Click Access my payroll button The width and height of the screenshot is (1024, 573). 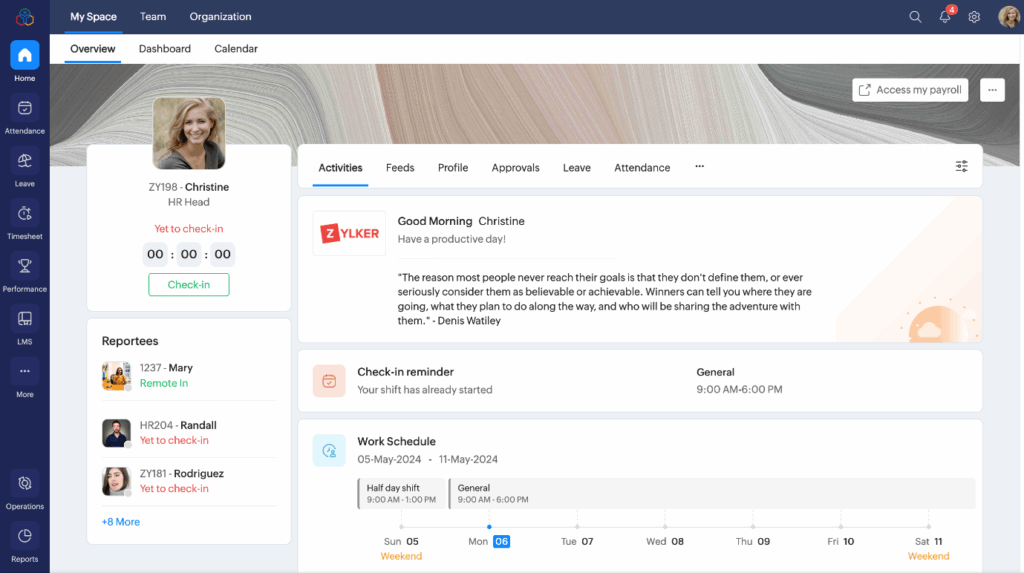click(x=910, y=90)
